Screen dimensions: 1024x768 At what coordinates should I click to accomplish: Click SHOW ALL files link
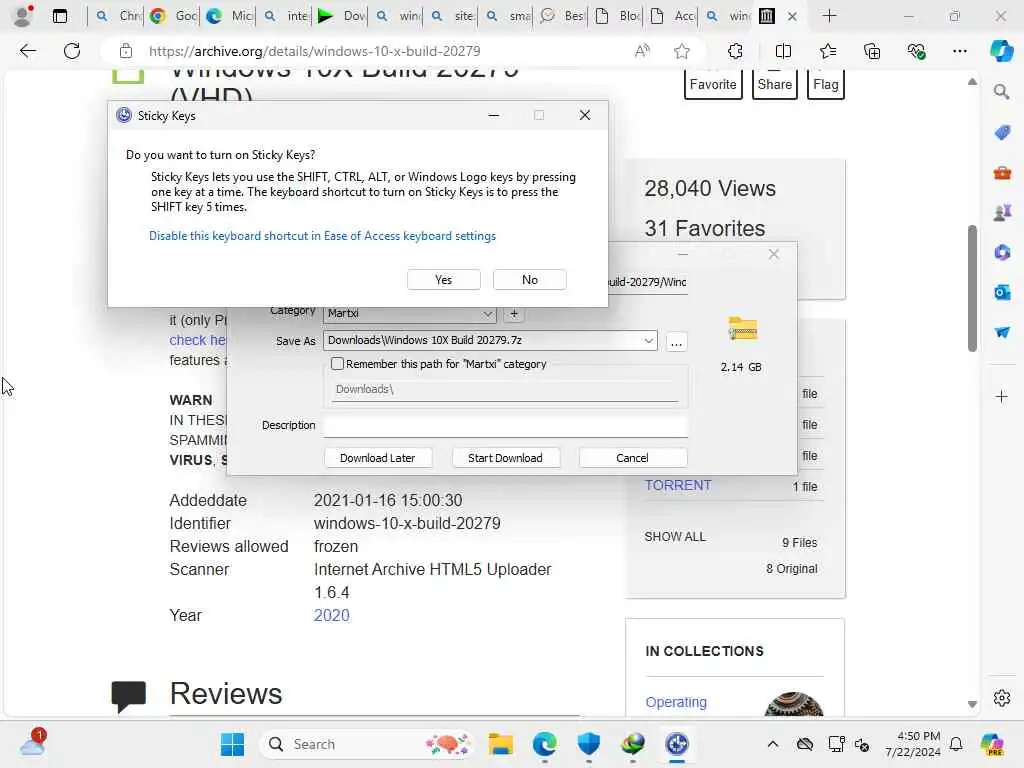tap(675, 537)
